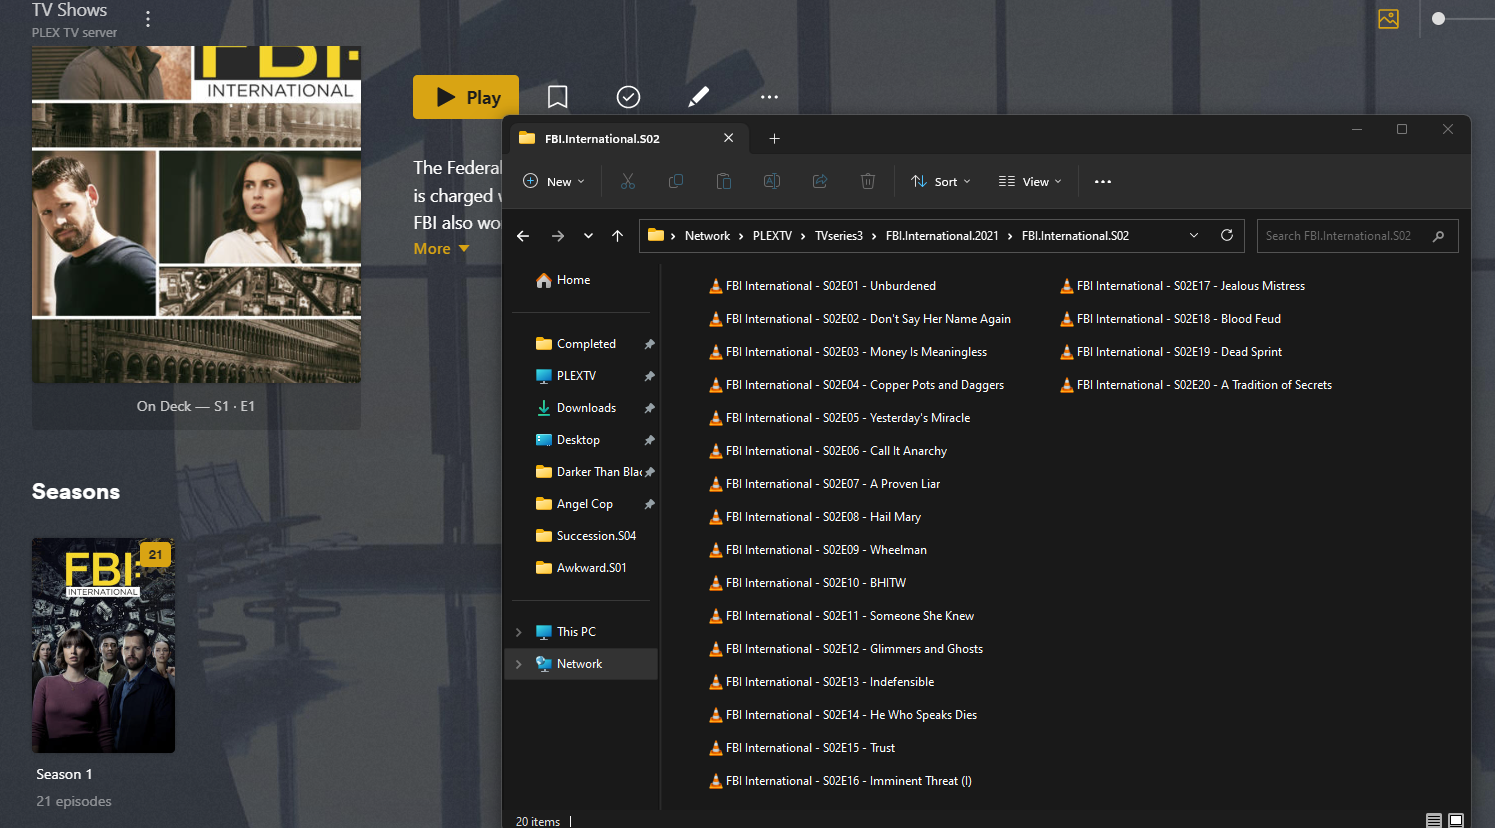The width and height of the screenshot is (1495, 828).
Task: Select file S02E16 - Imminent Threat (I)
Action: 840,781
